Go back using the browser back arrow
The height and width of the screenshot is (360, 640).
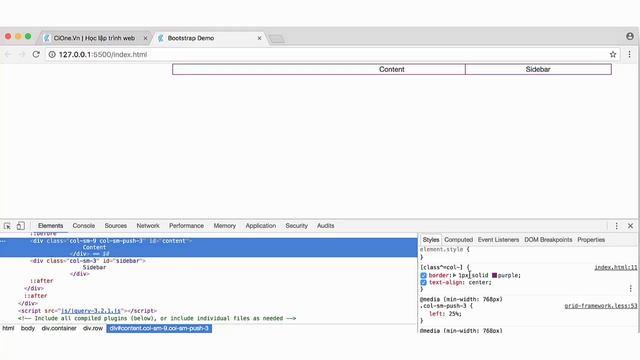click(8, 54)
